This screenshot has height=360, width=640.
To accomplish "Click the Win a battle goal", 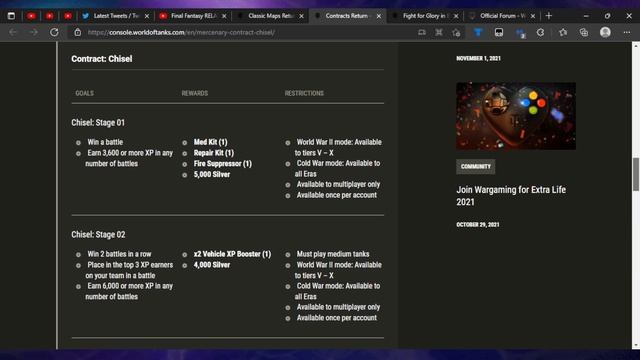I will click(105, 142).
